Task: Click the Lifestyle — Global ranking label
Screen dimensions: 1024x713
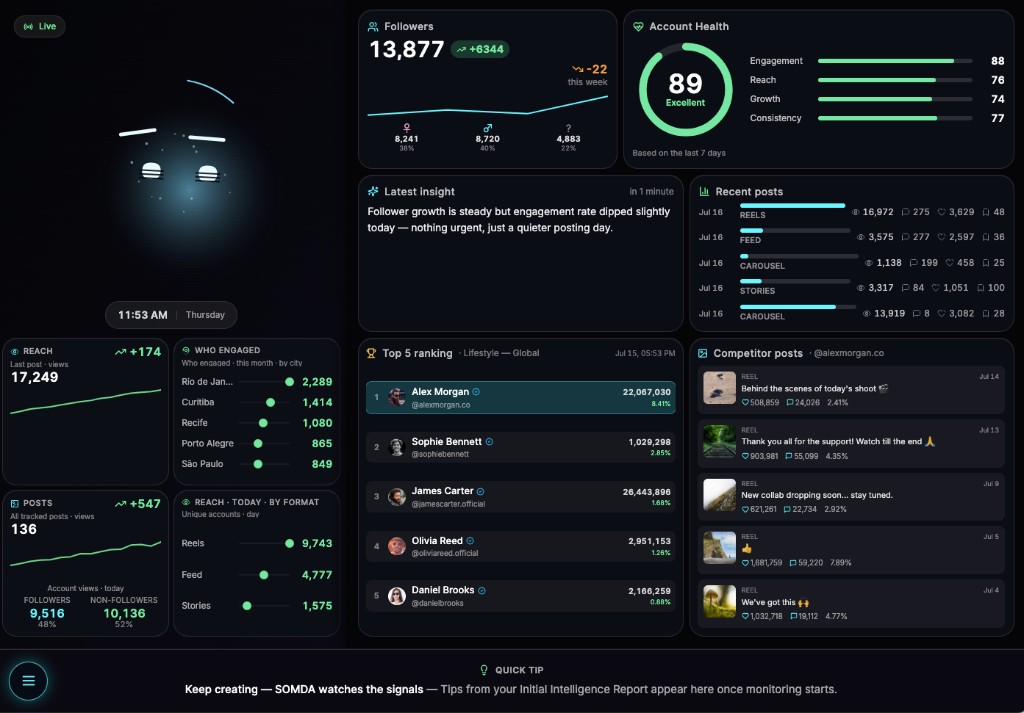Action: pos(501,353)
